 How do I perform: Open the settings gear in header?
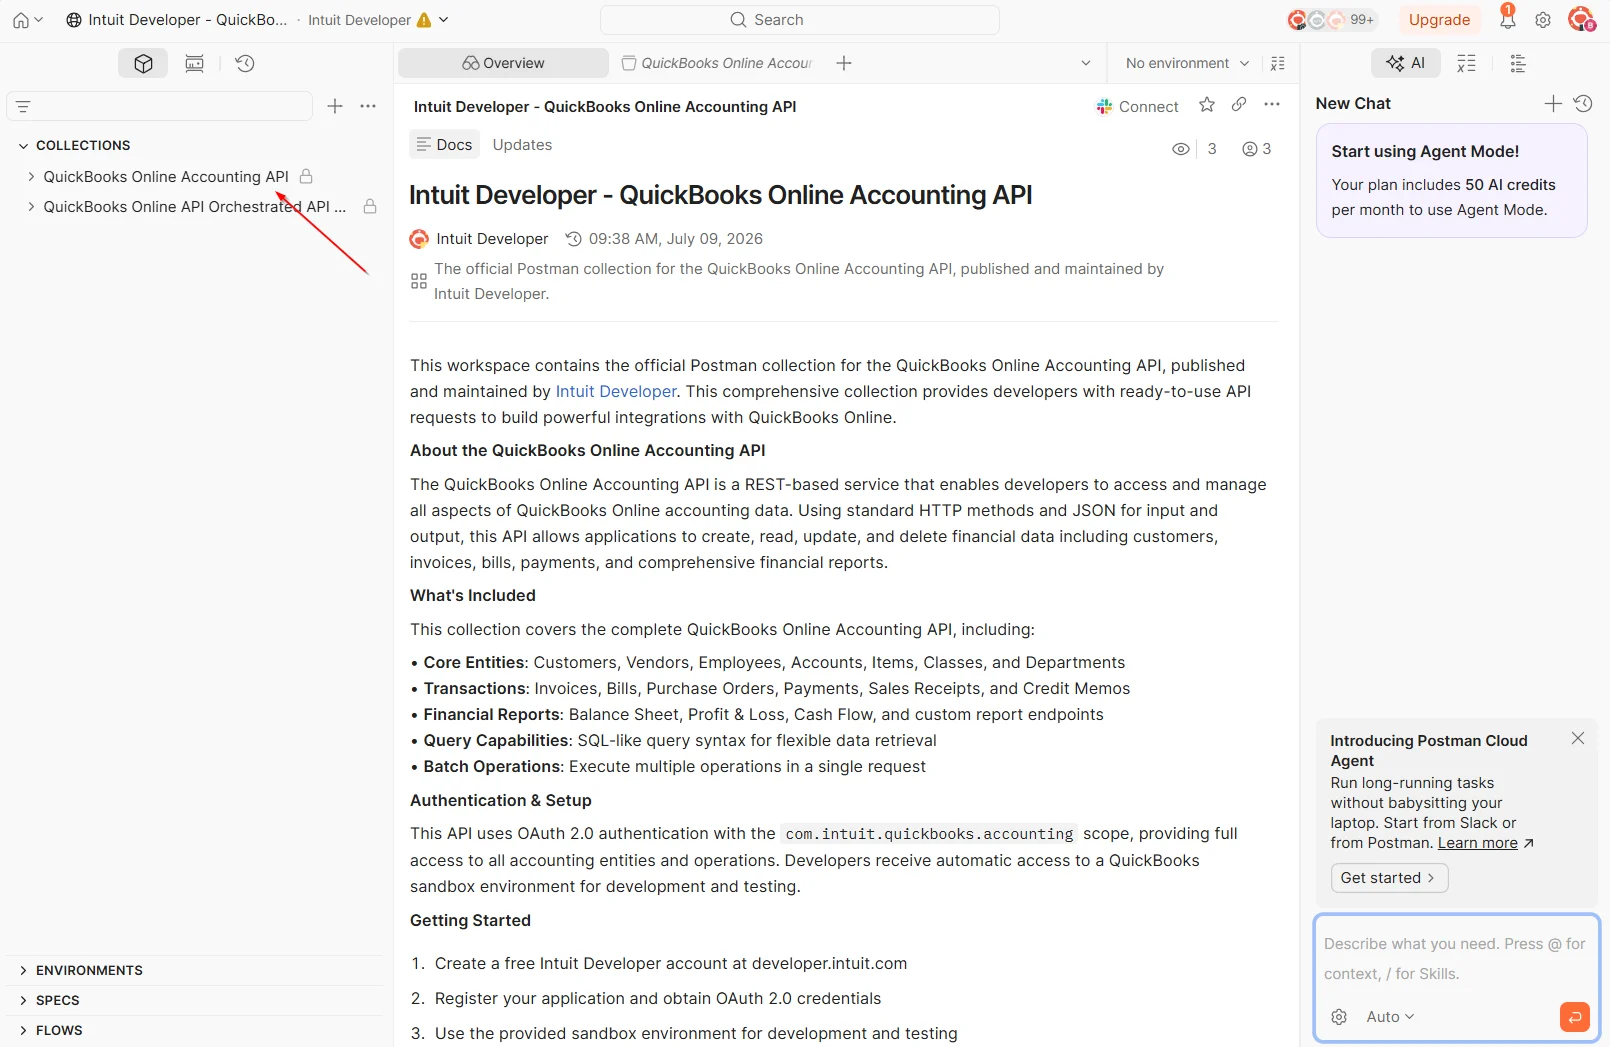click(x=1543, y=20)
